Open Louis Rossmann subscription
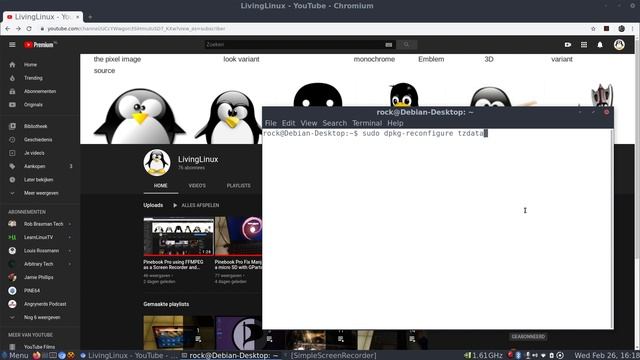Viewport: 640px width, 360px height. point(41,251)
